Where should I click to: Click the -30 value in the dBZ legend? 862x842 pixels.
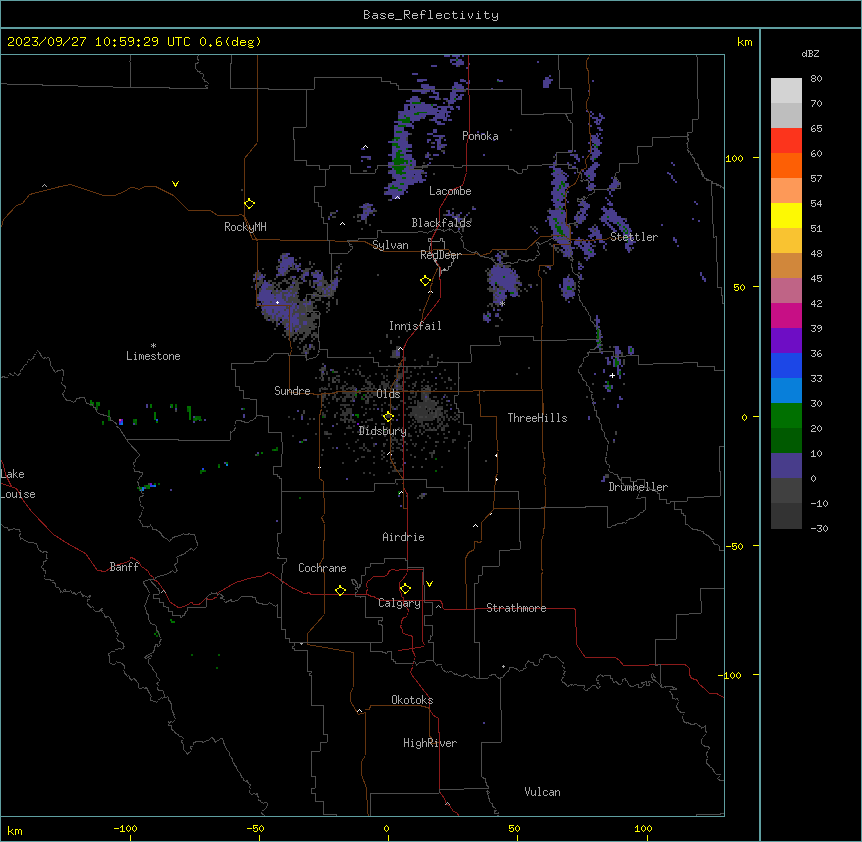point(819,529)
